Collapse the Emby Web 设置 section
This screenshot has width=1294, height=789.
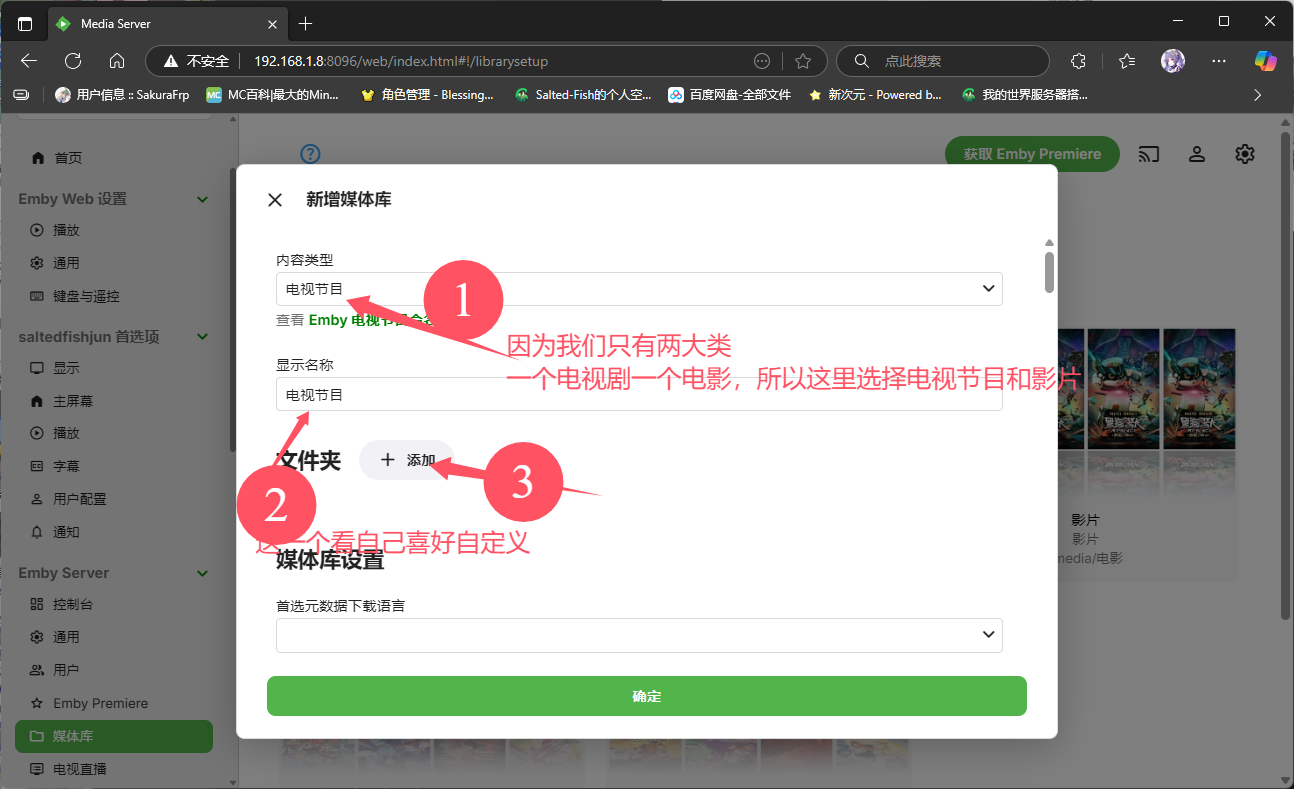click(203, 199)
